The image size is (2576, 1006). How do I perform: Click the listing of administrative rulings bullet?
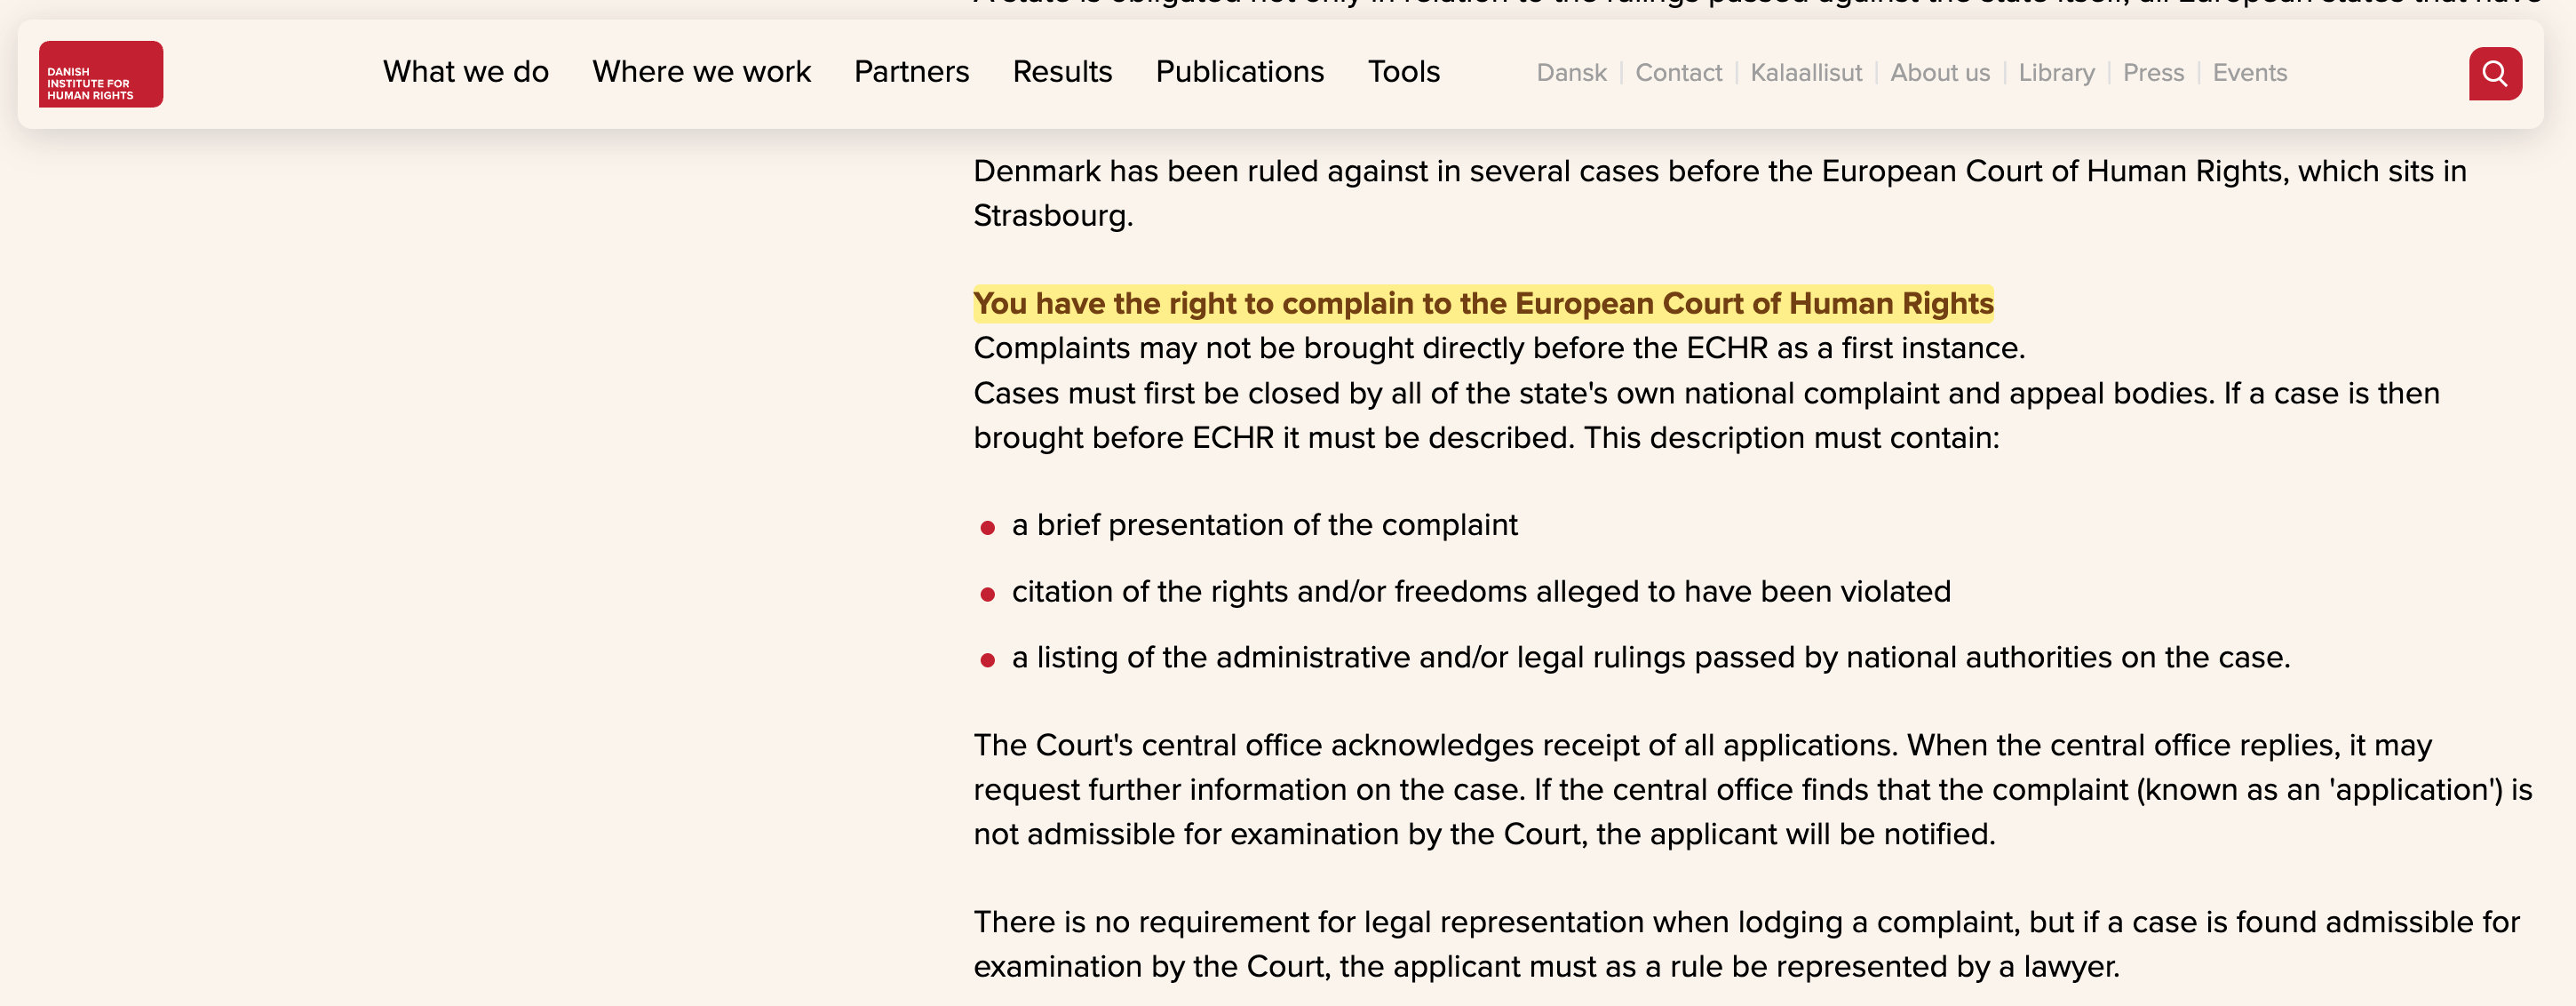coord(1650,658)
